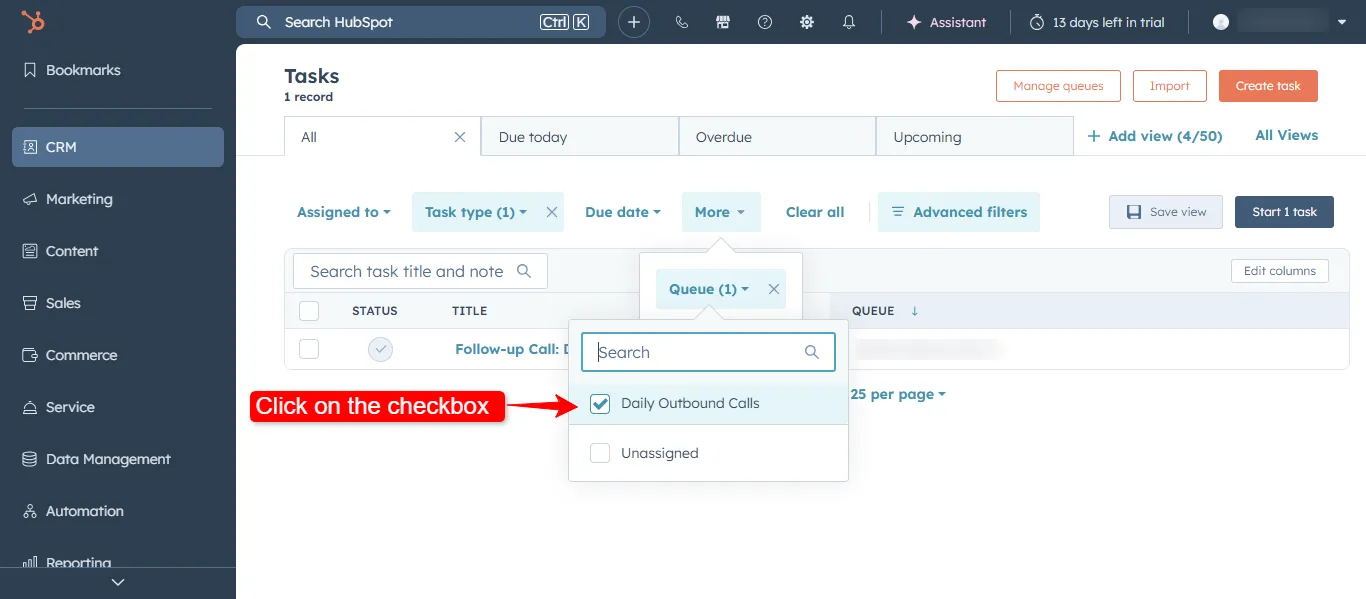The image size is (1366, 599).
Task: Check the Unassigned checkbox
Action: click(x=600, y=453)
